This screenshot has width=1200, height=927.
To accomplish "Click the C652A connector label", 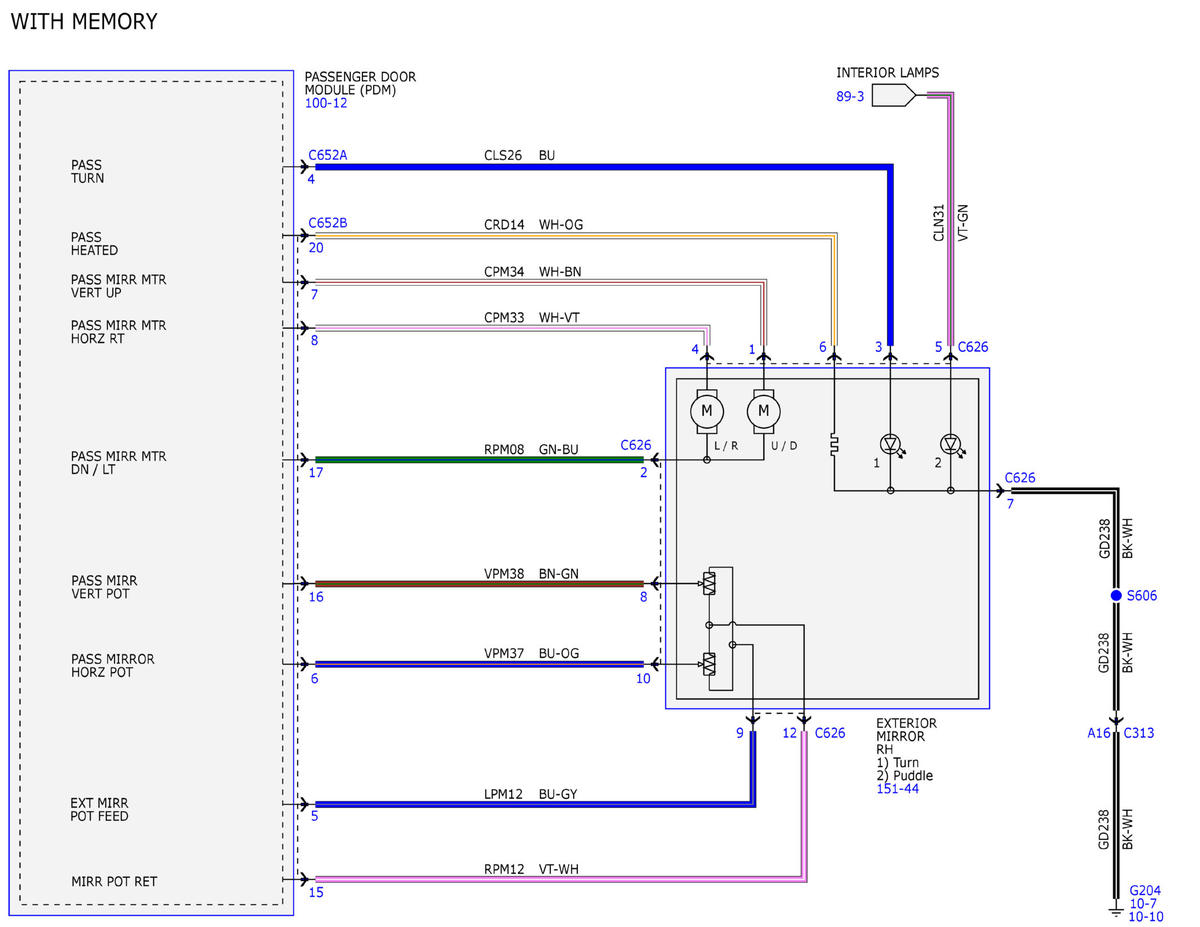I will point(327,155).
